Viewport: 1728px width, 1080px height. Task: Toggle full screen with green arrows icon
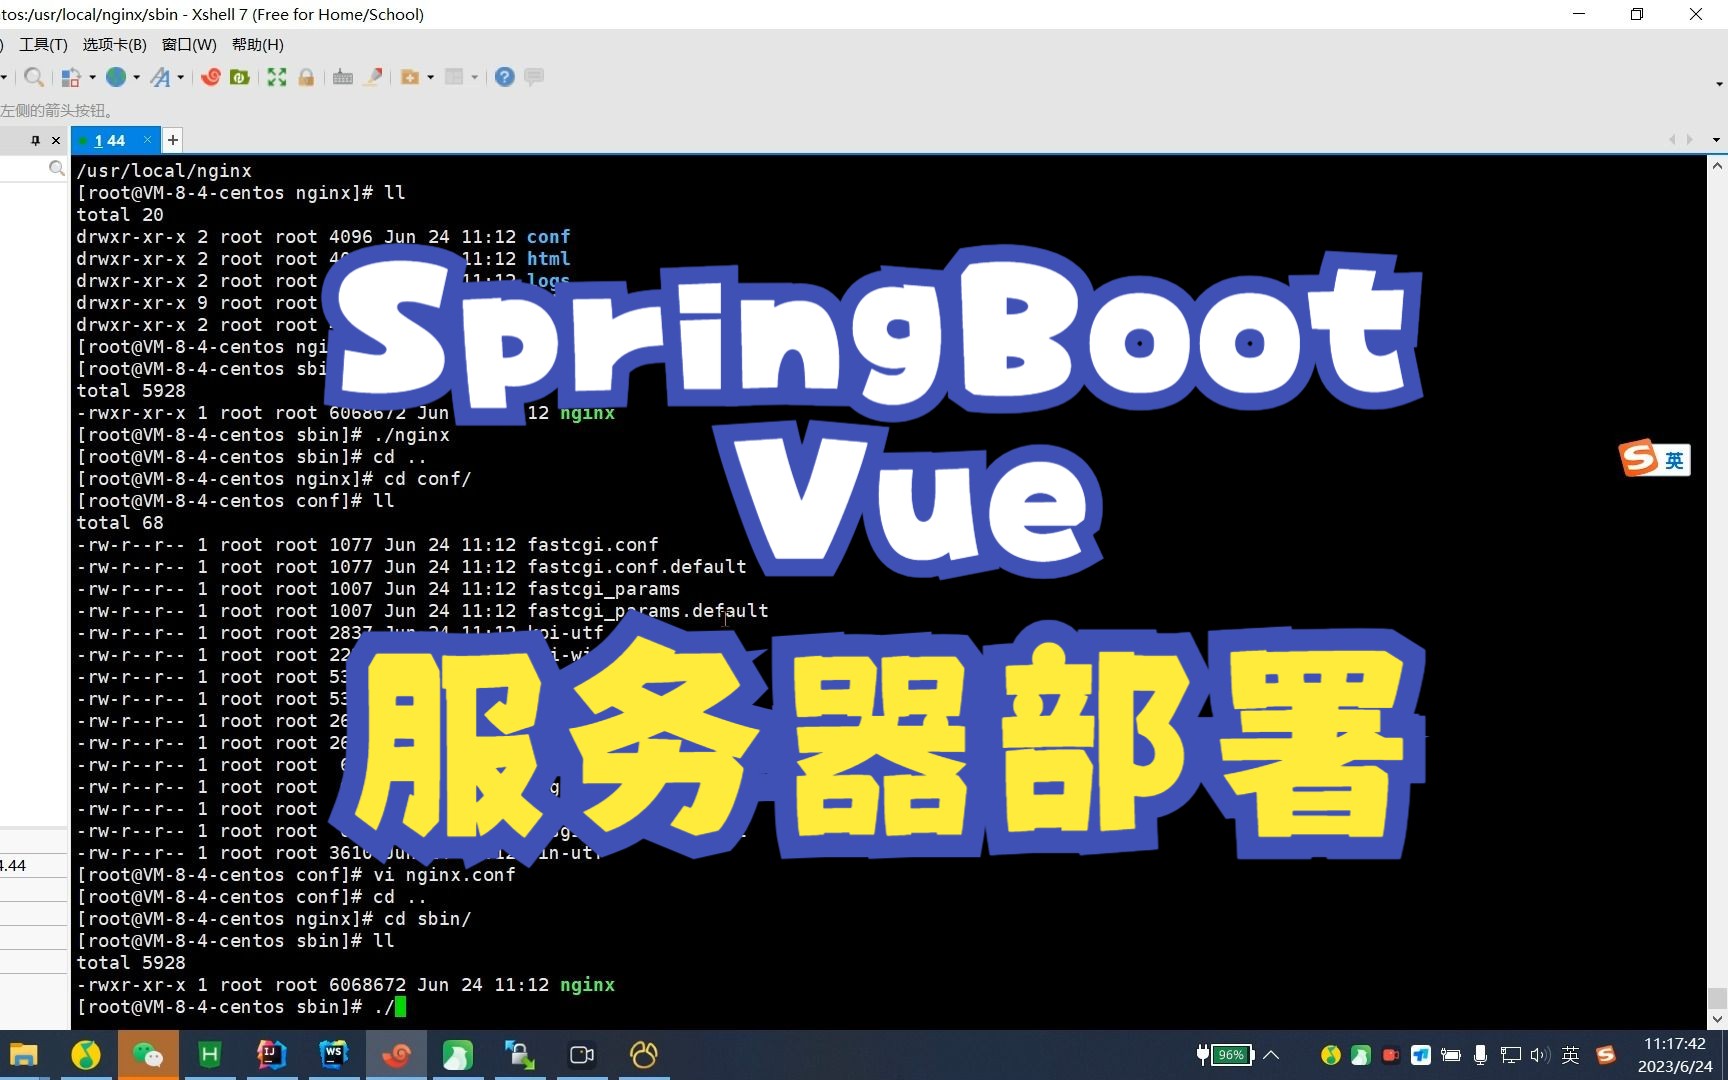pos(277,77)
